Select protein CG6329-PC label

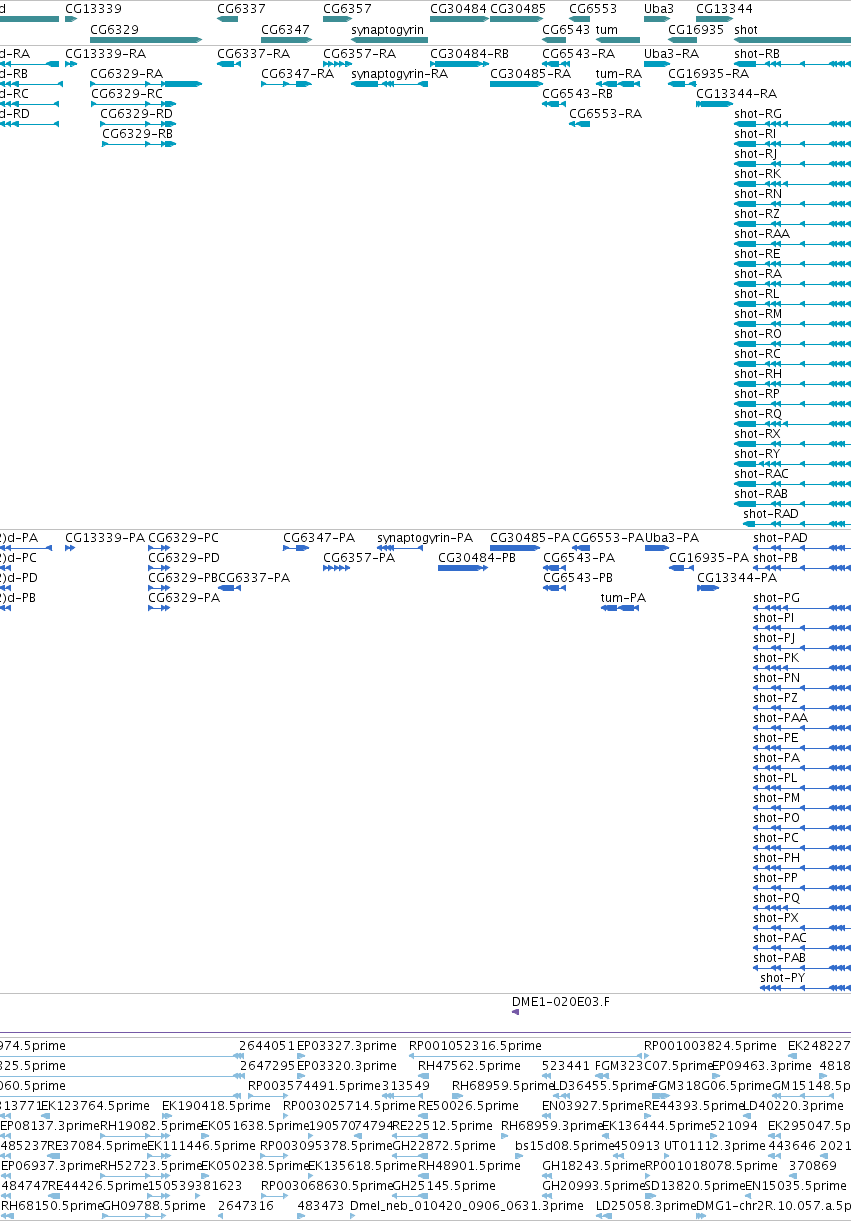coord(183,537)
